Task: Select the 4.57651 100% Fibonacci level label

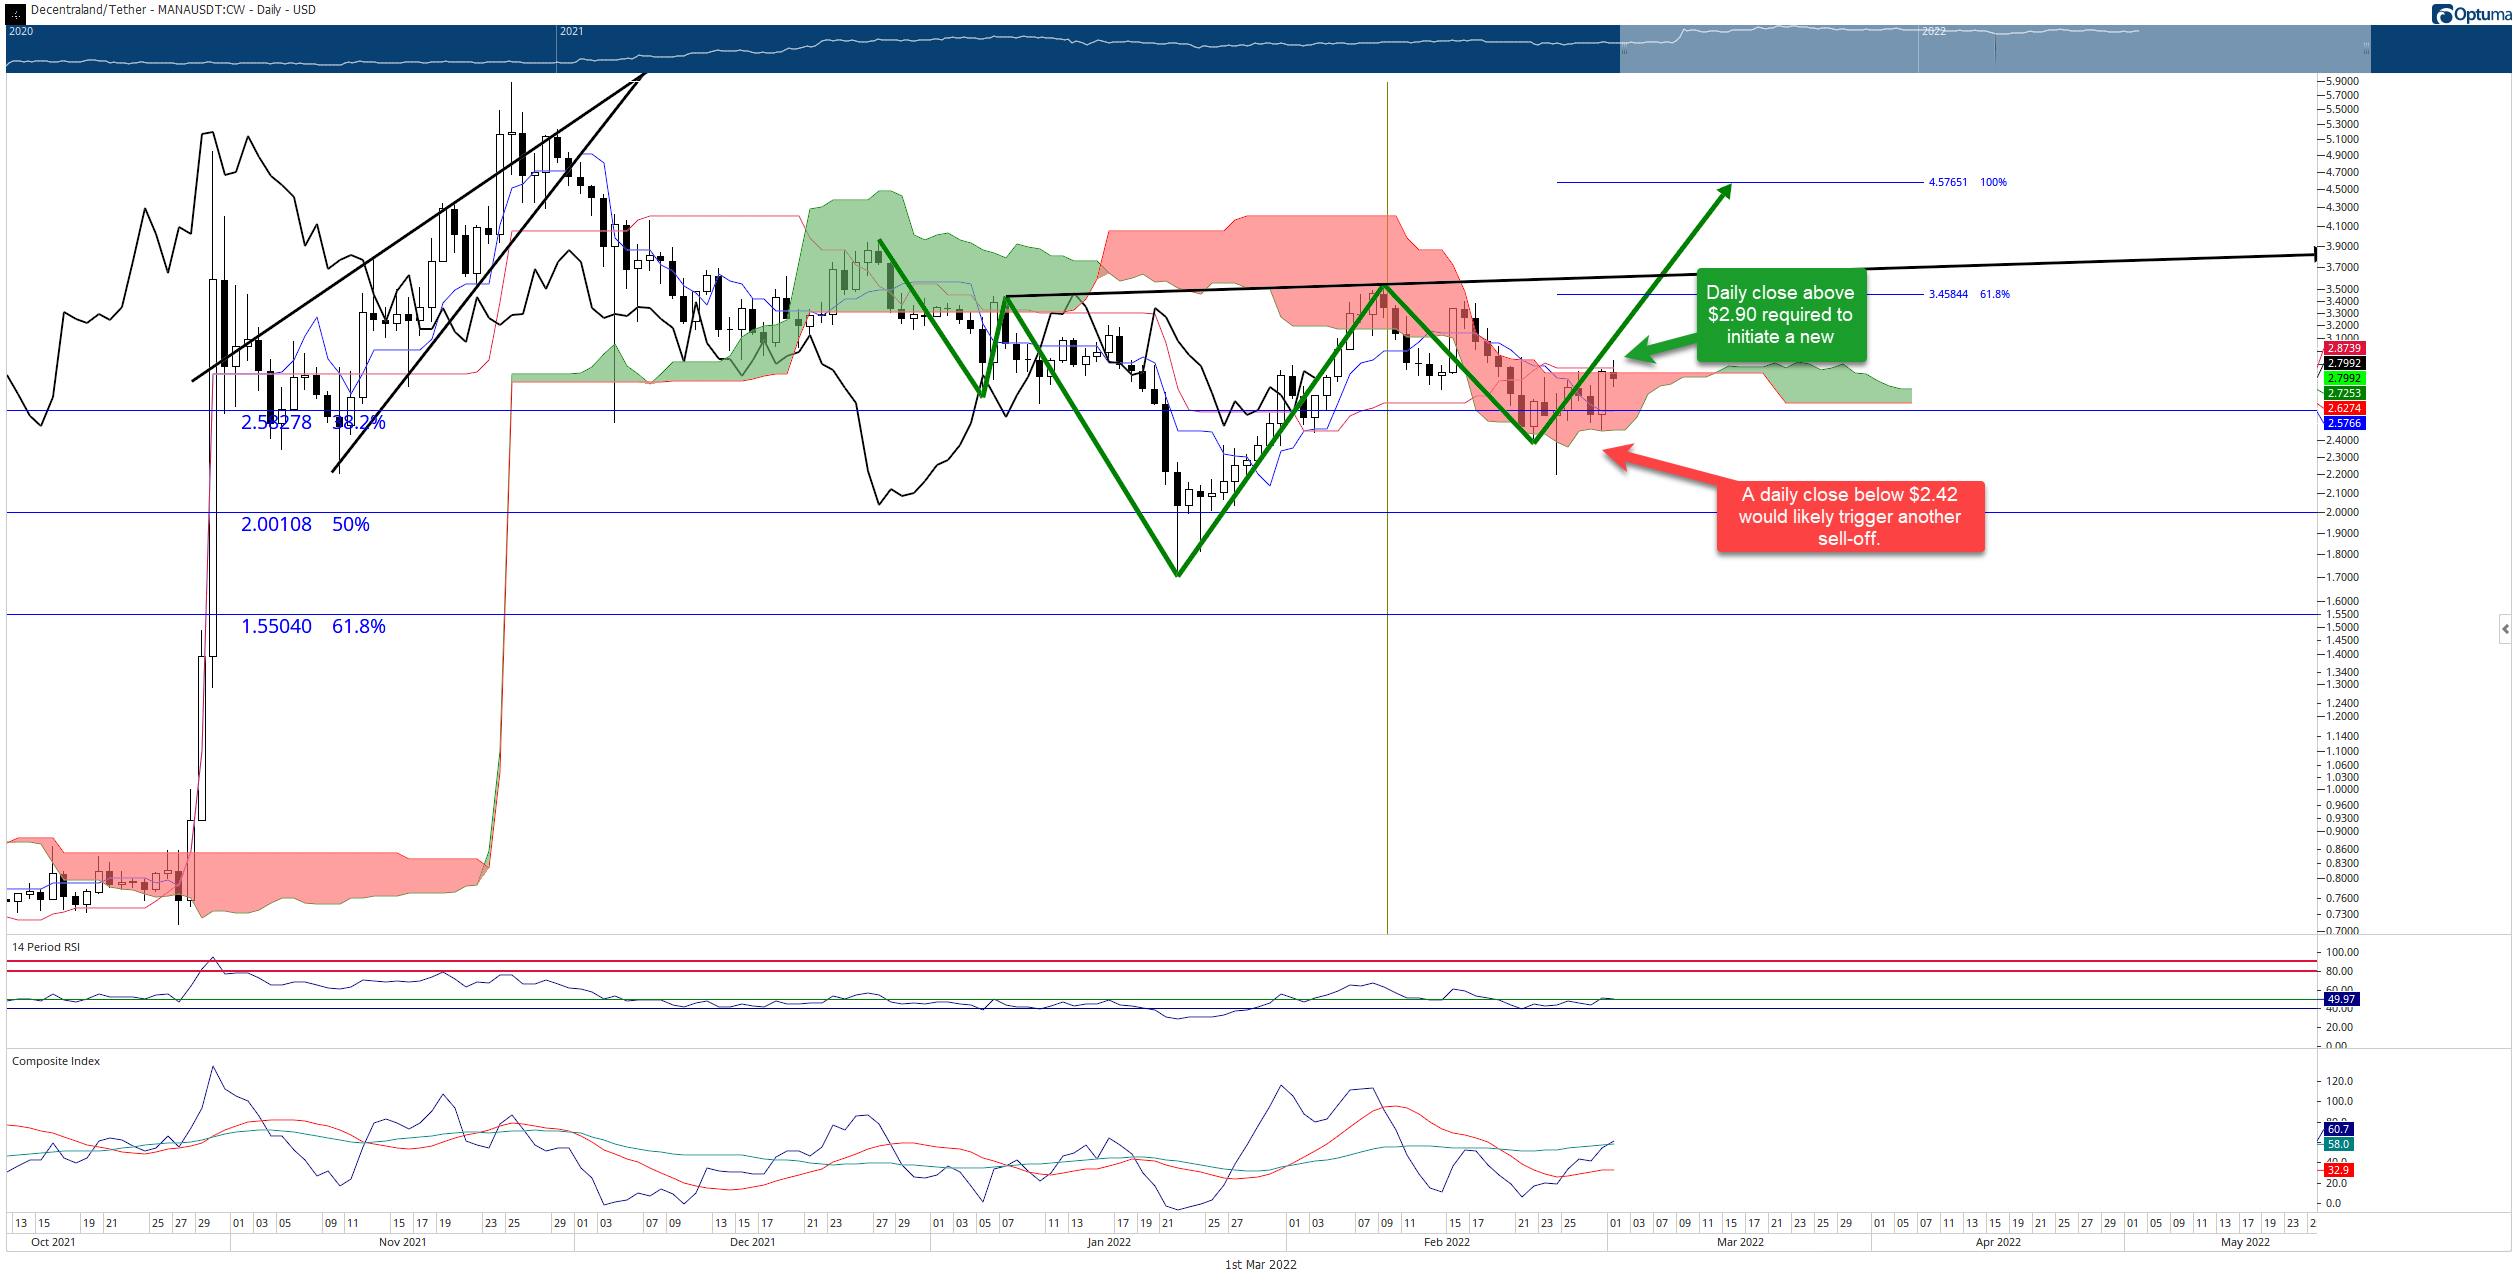Action: (x=1968, y=182)
